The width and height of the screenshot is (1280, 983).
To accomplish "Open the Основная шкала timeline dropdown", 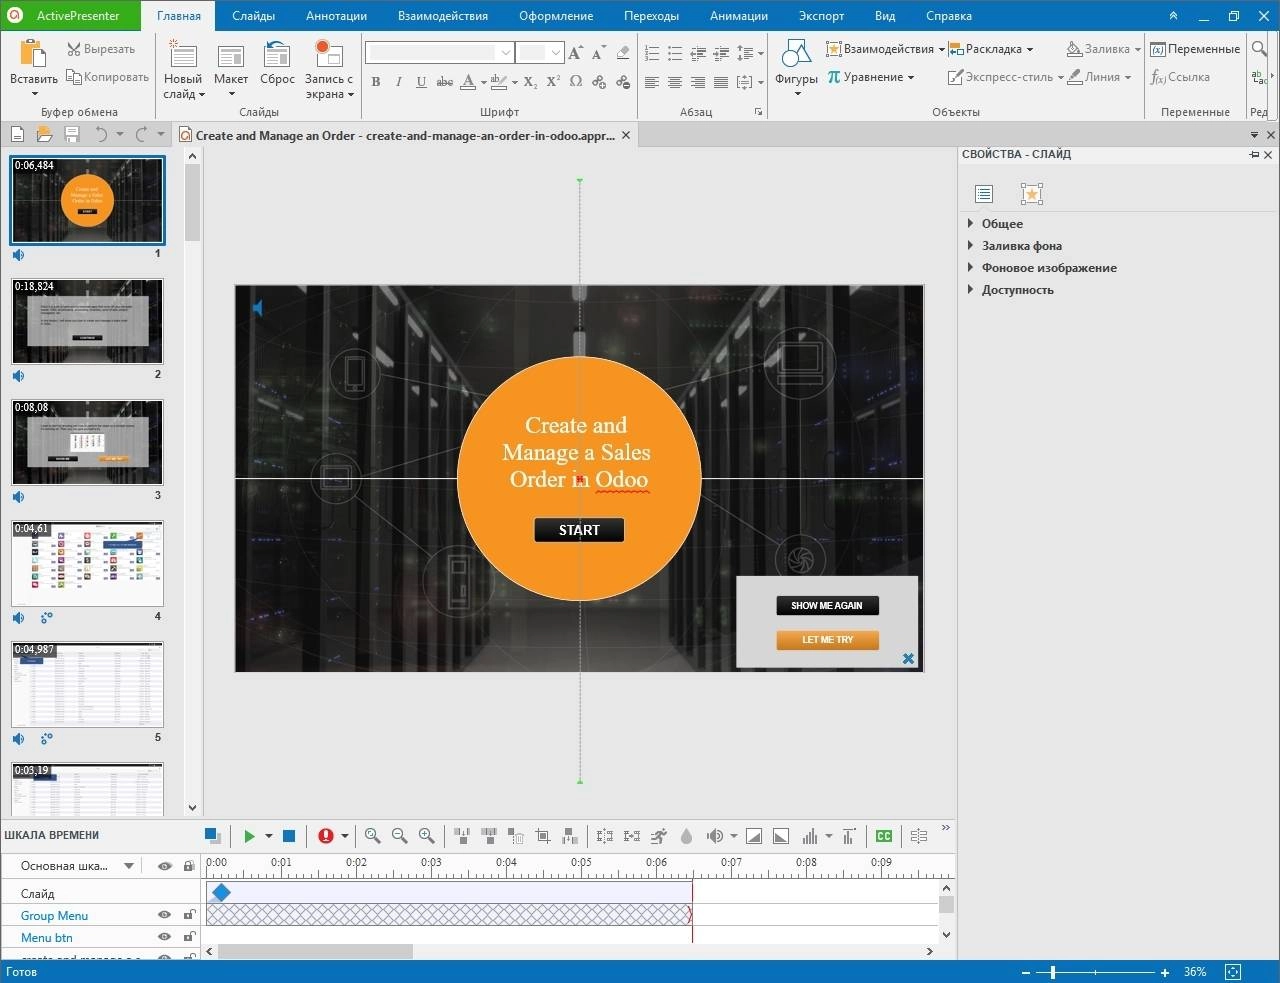I will click(129, 866).
